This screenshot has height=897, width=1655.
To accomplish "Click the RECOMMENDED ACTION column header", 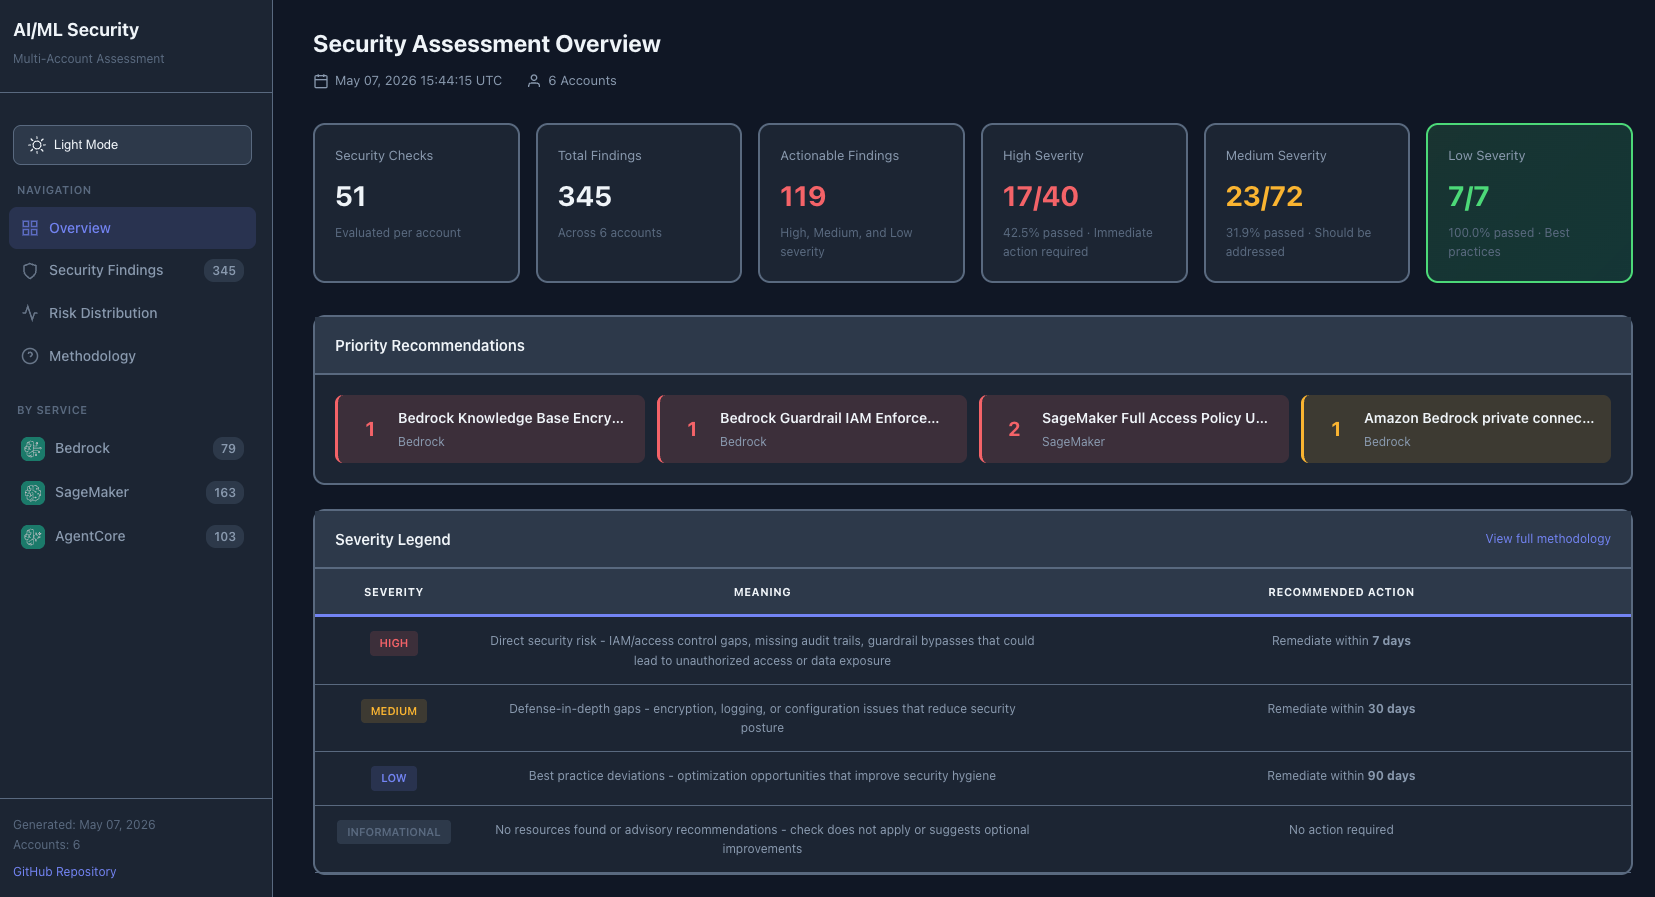I will (1341, 592).
